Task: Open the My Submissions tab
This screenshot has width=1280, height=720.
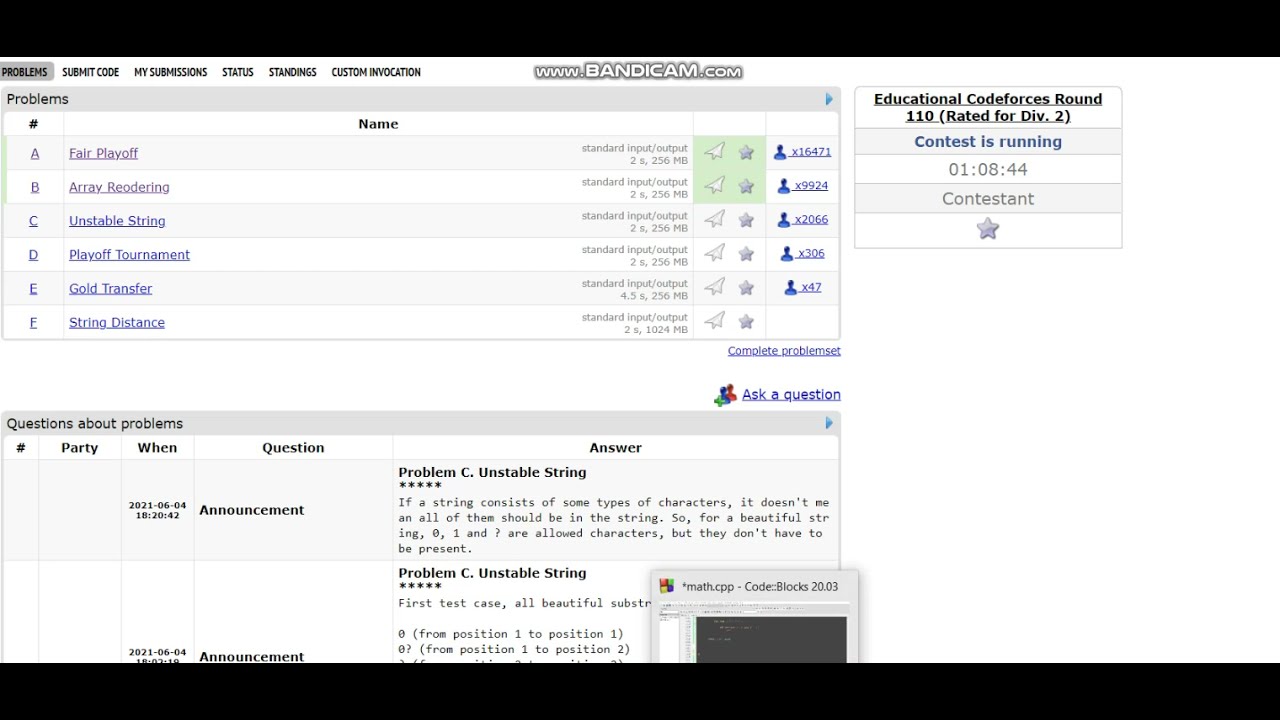Action: (x=170, y=72)
